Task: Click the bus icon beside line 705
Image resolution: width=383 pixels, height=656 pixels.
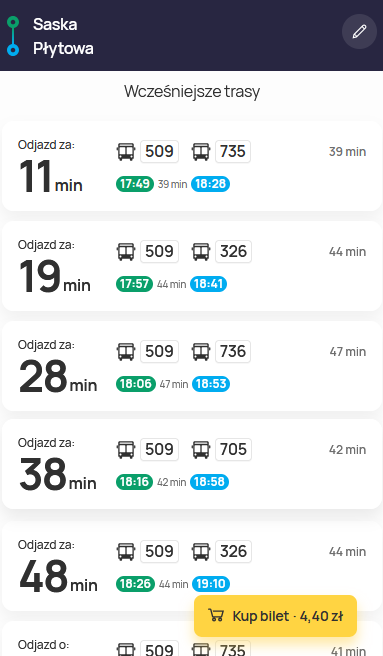Action: pos(201,449)
